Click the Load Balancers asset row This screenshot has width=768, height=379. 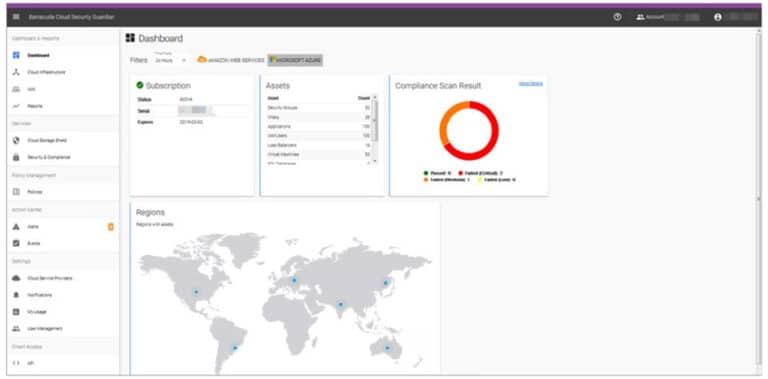tap(319, 145)
